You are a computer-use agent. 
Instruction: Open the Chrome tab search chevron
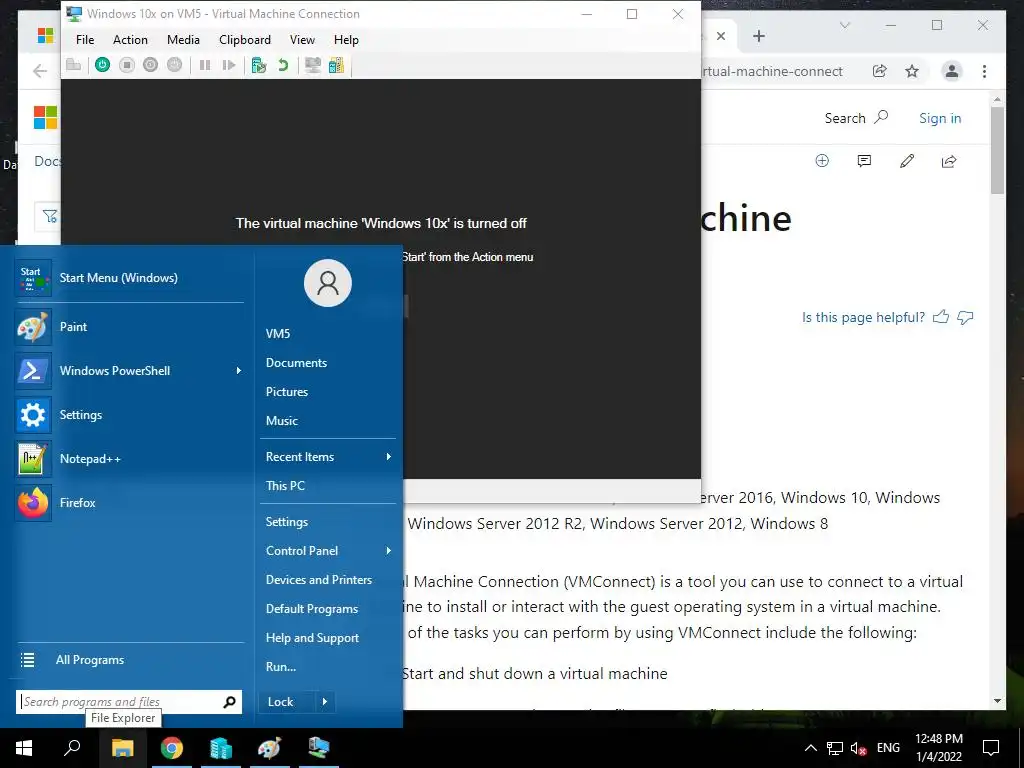(845, 25)
